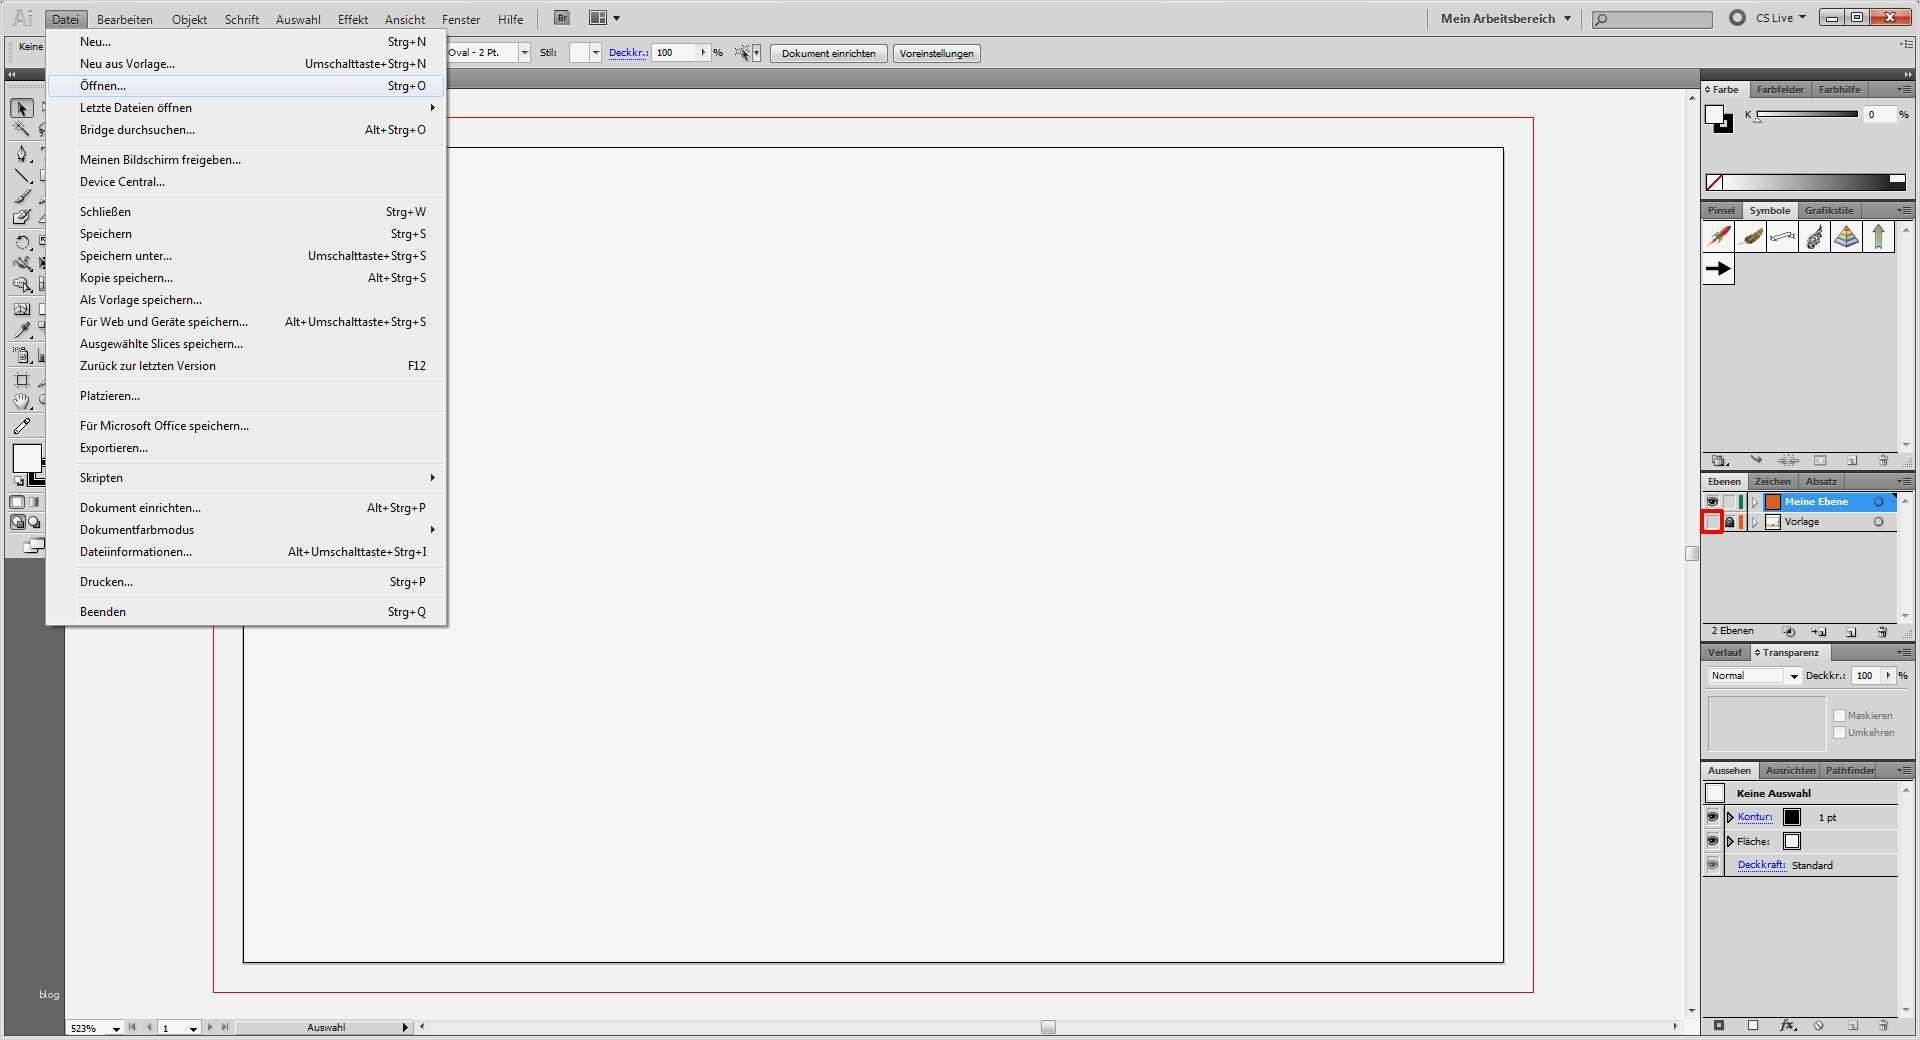This screenshot has height=1040, width=1920.
Task: Show the Vorlage layer
Action: (1712, 521)
